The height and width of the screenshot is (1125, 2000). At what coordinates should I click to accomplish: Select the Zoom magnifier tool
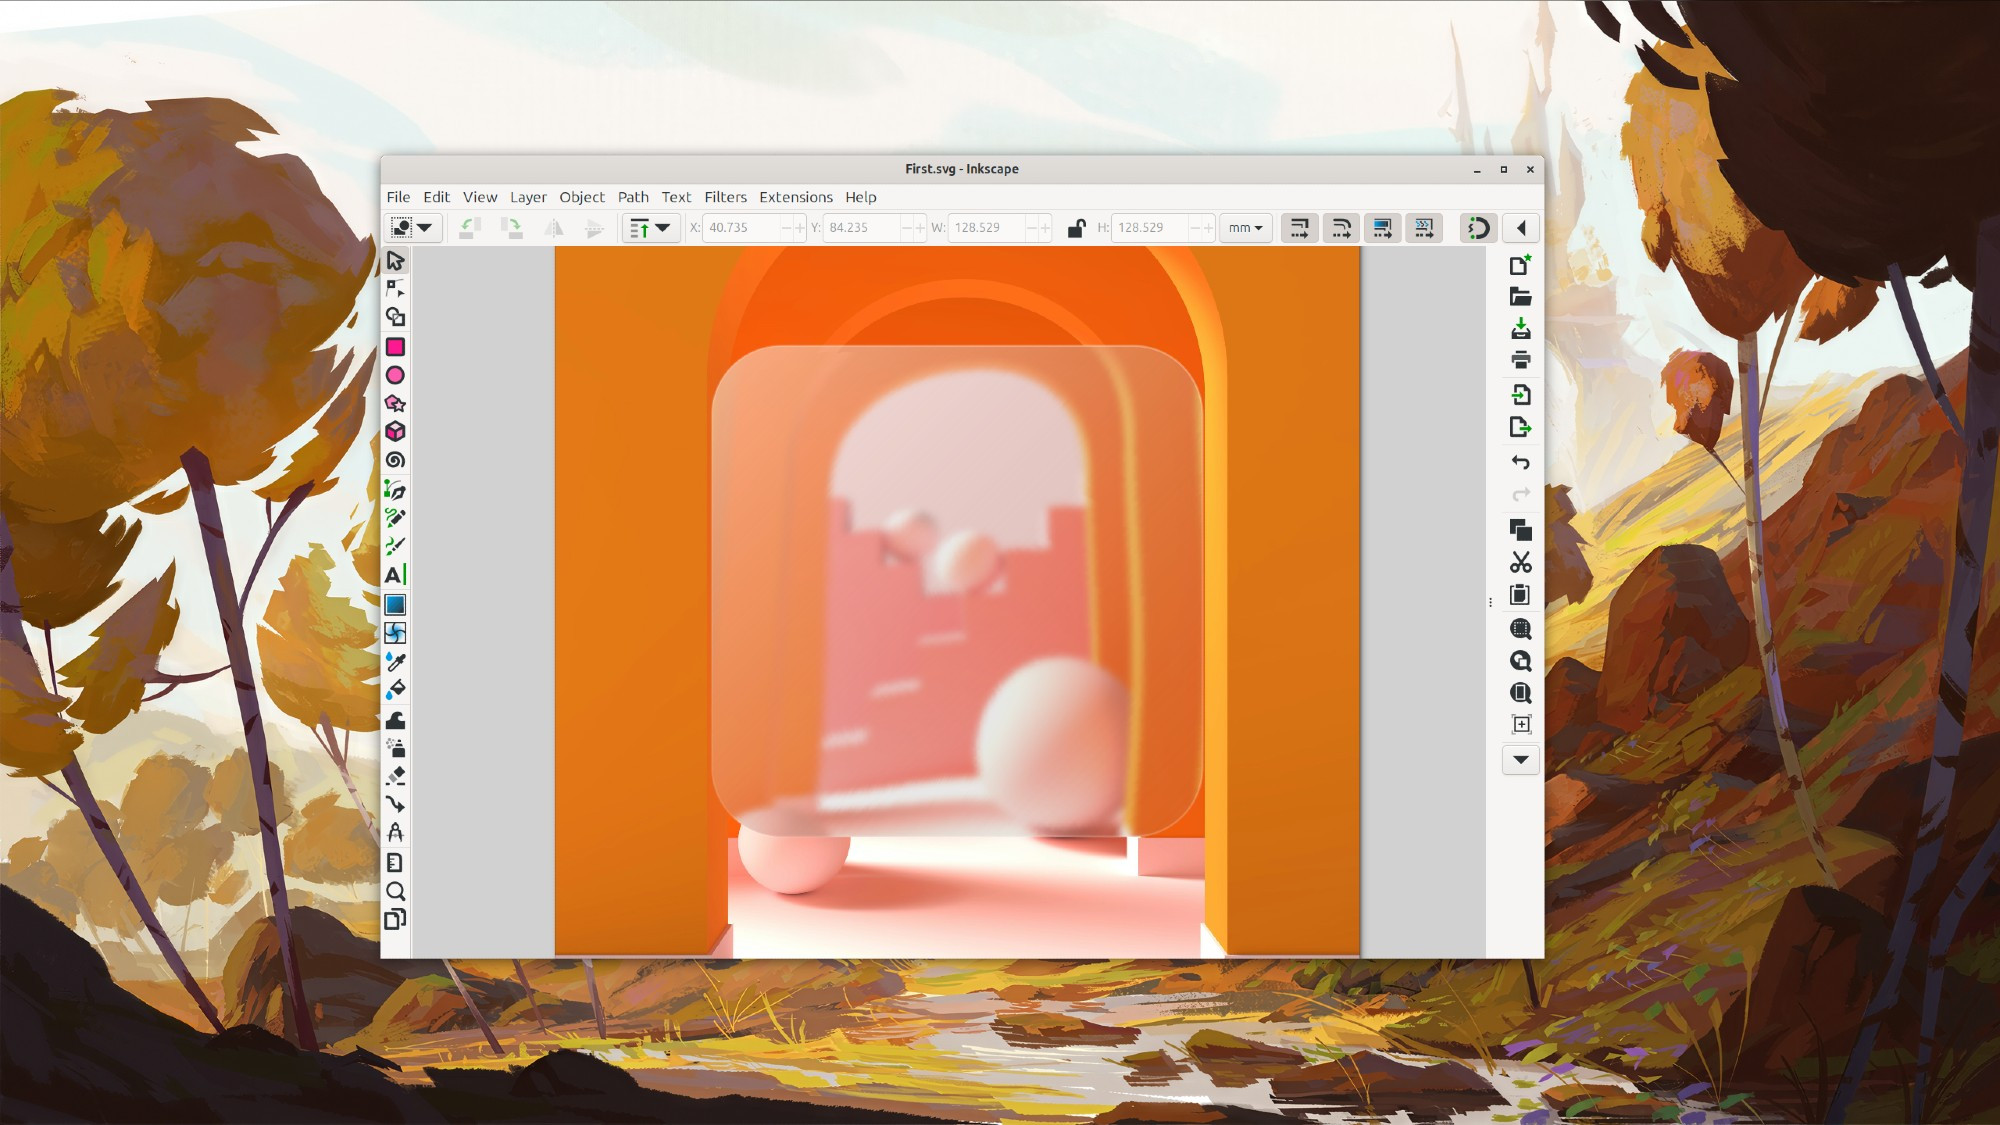[x=395, y=891]
